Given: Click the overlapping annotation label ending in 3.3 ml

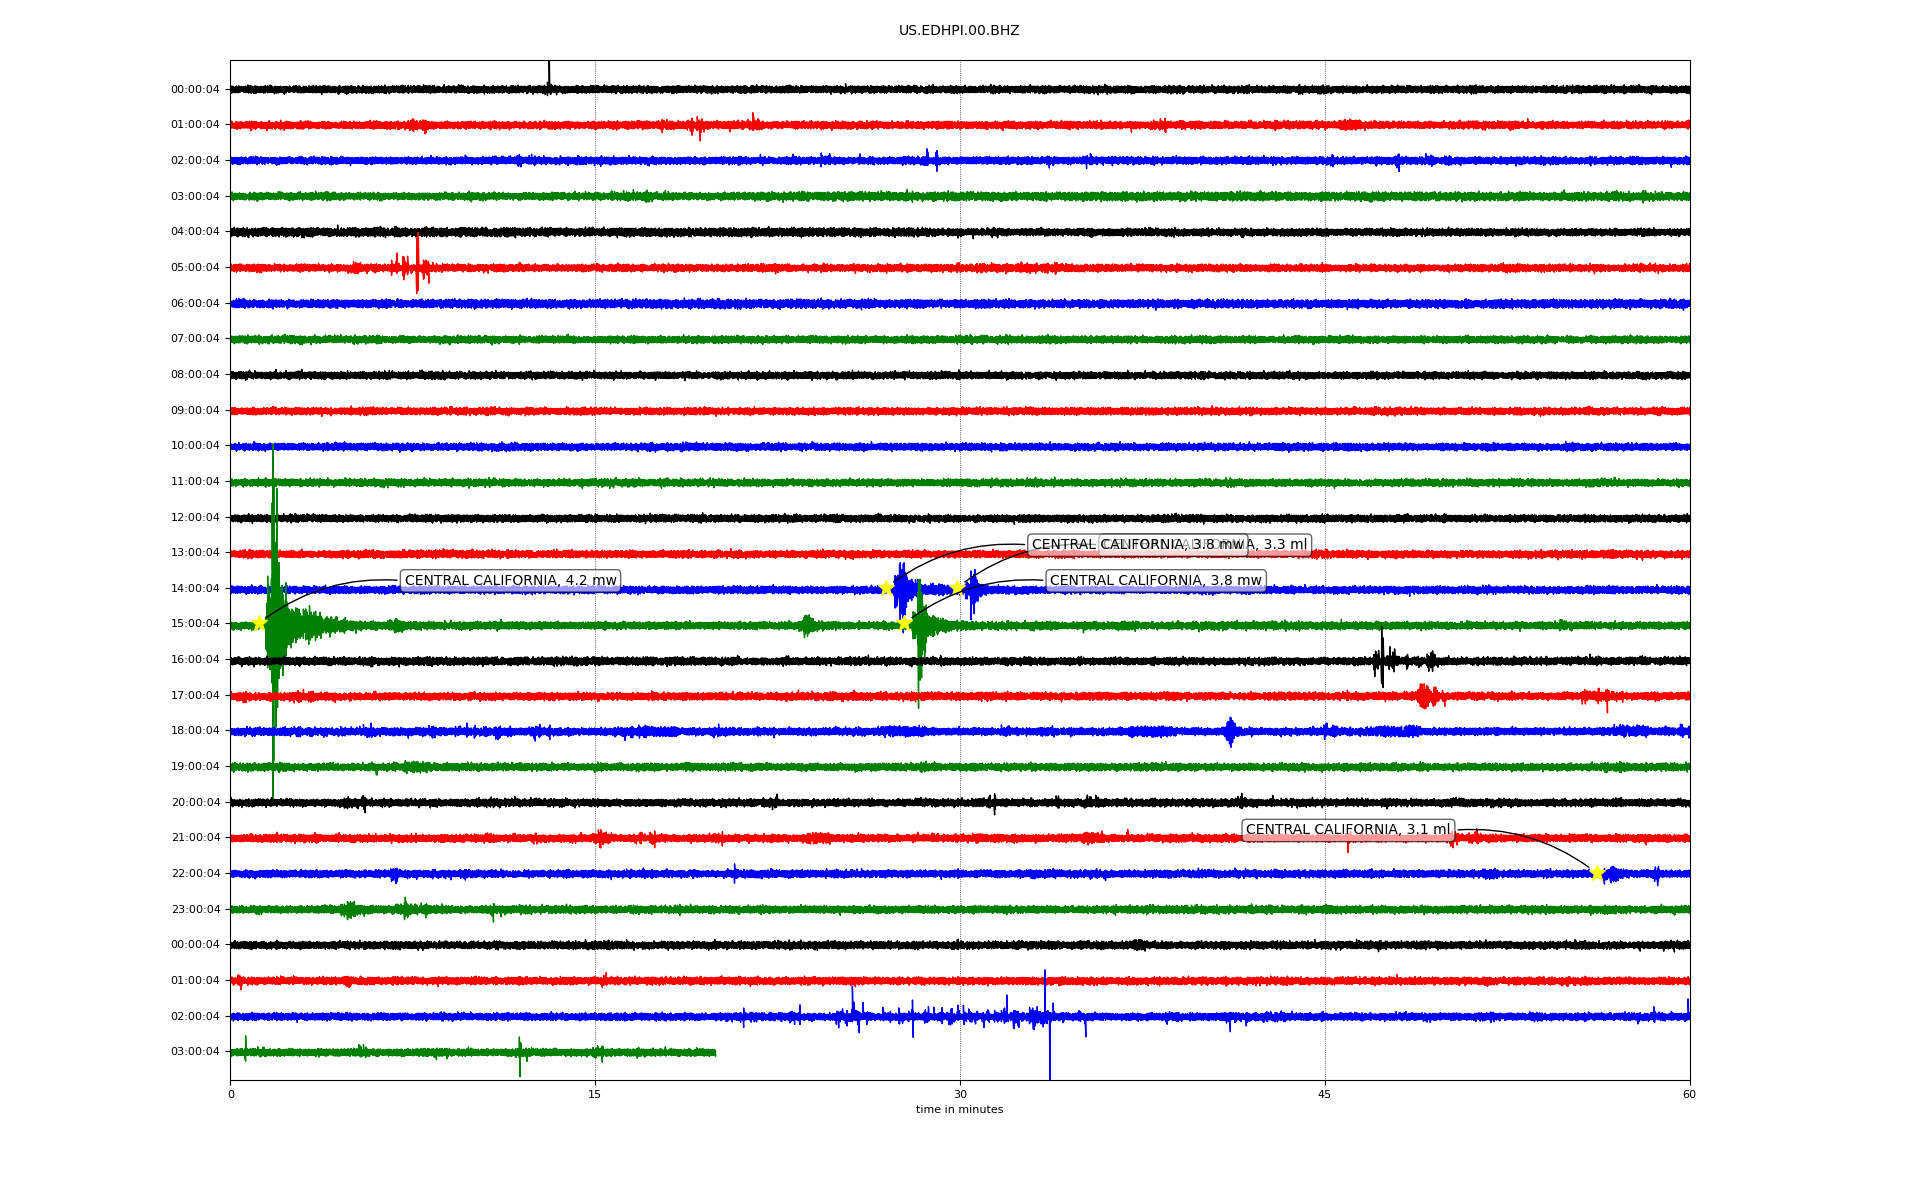Looking at the screenshot, I should pyautogui.click(x=1280, y=545).
